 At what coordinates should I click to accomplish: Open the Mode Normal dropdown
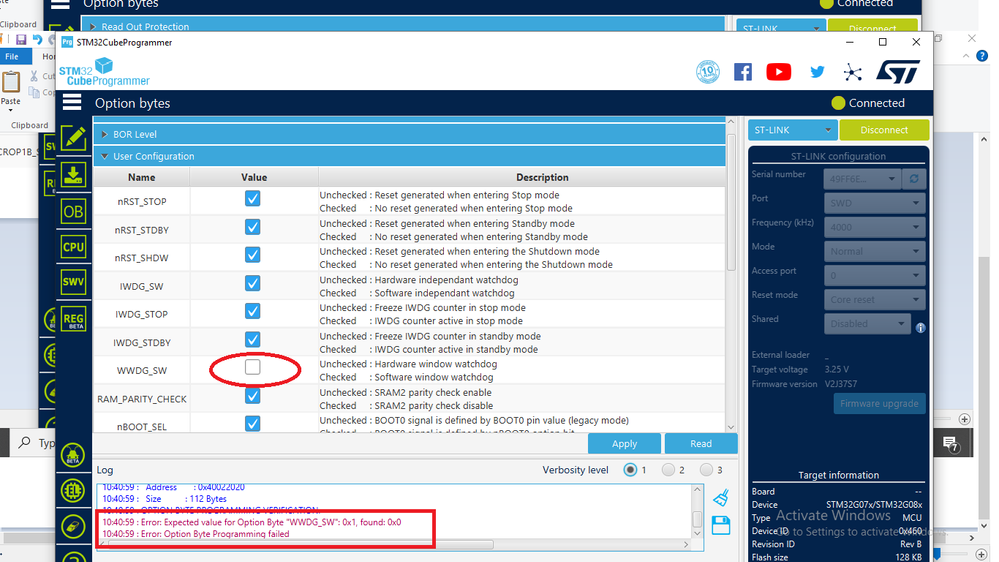(875, 251)
